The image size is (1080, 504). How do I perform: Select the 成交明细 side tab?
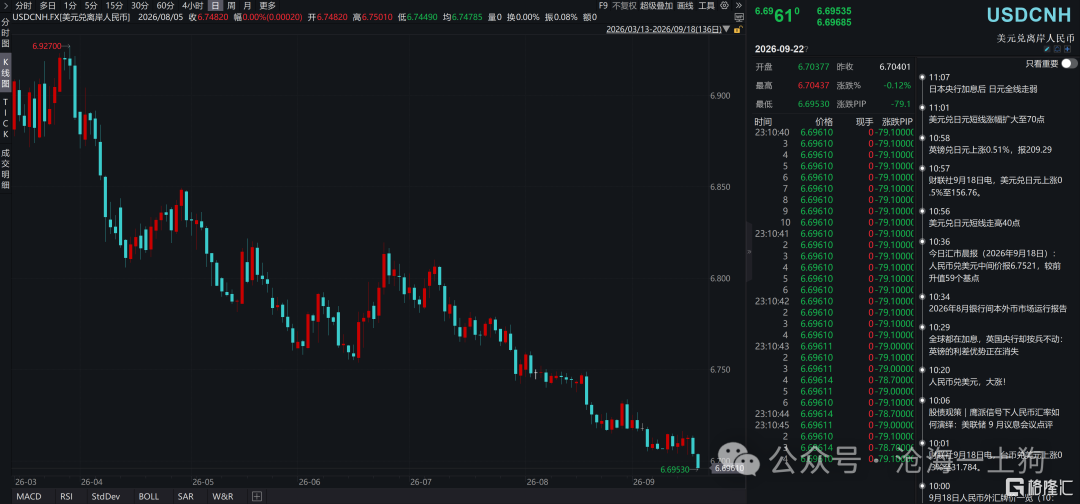pyautogui.click(x=6, y=167)
